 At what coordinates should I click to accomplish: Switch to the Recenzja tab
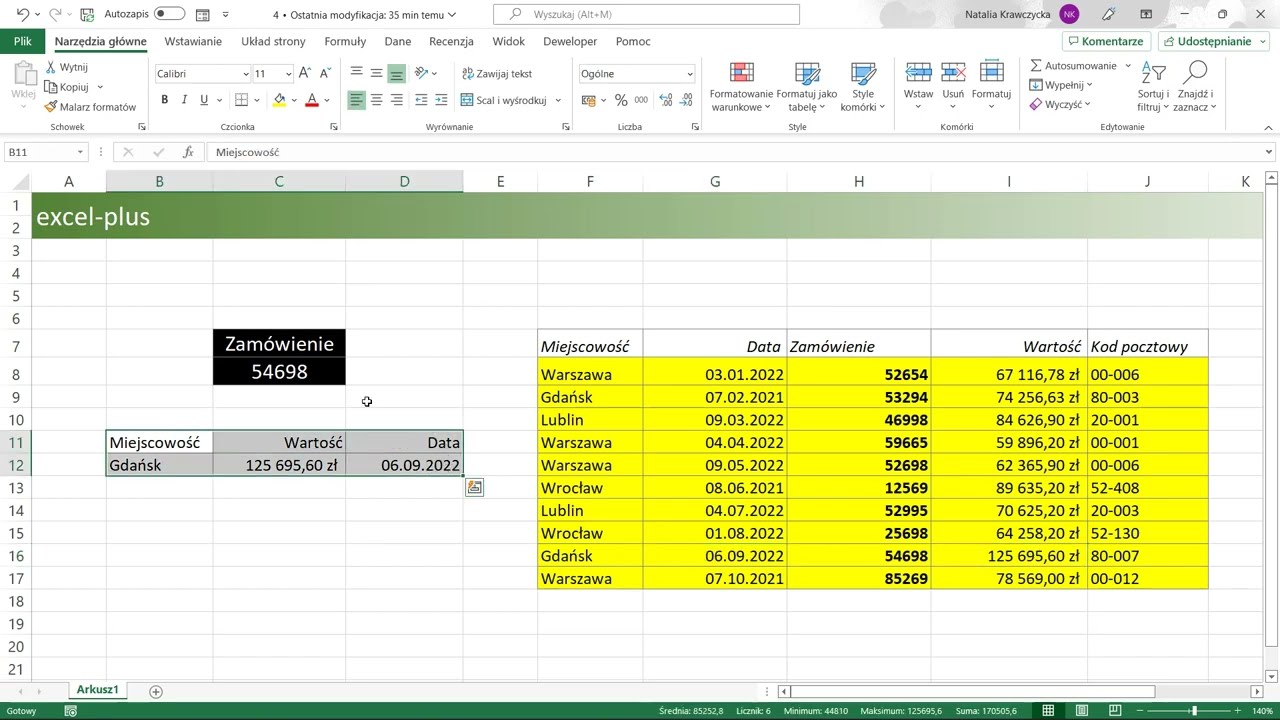tap(451, 41)
